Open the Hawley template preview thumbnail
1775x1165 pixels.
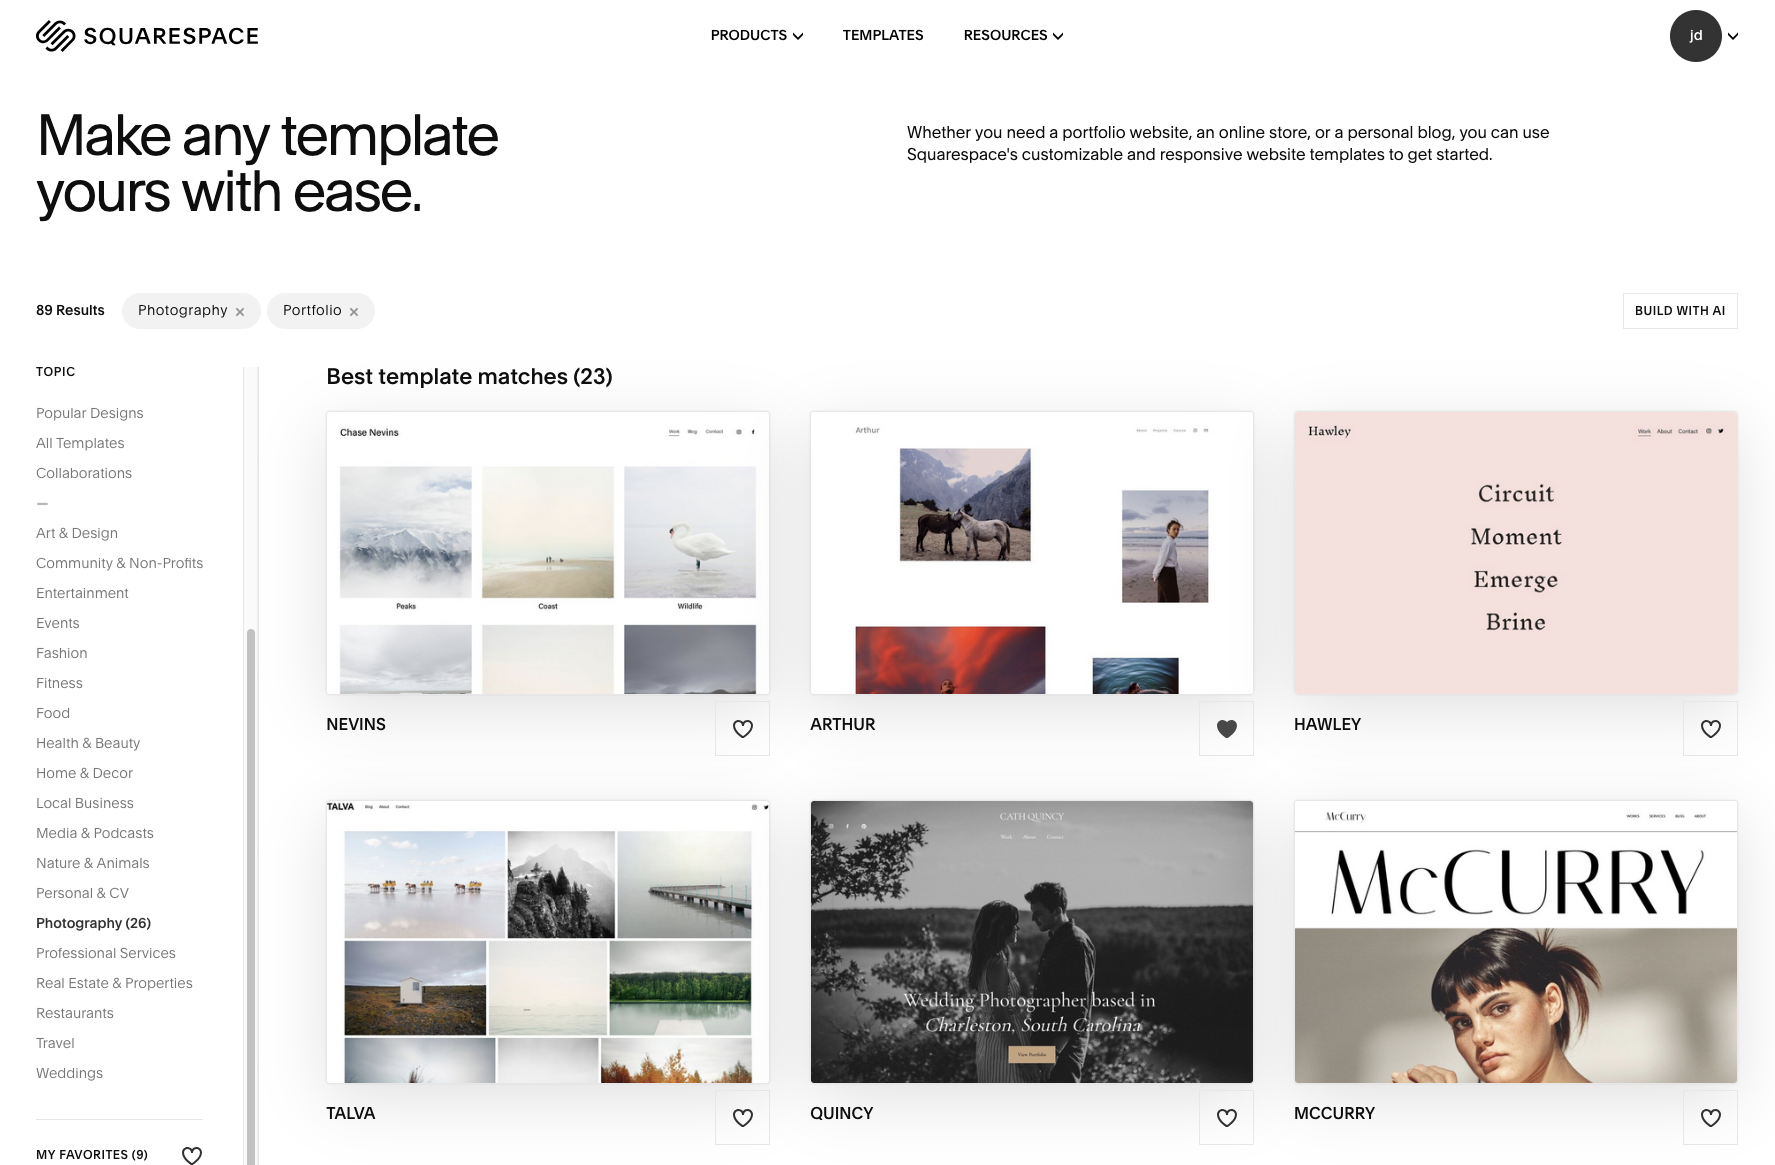pos(1516,553)
